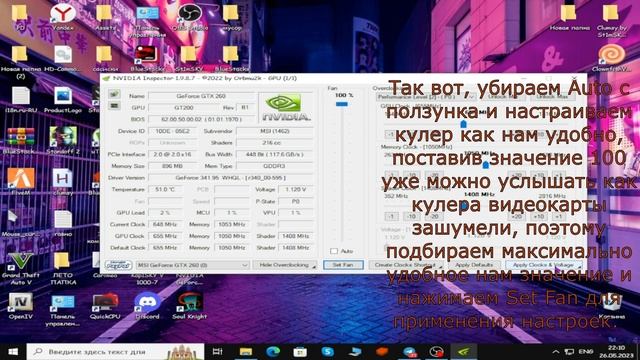
Task: Click the Apply Defaults button
Action: tap(473, 265)
